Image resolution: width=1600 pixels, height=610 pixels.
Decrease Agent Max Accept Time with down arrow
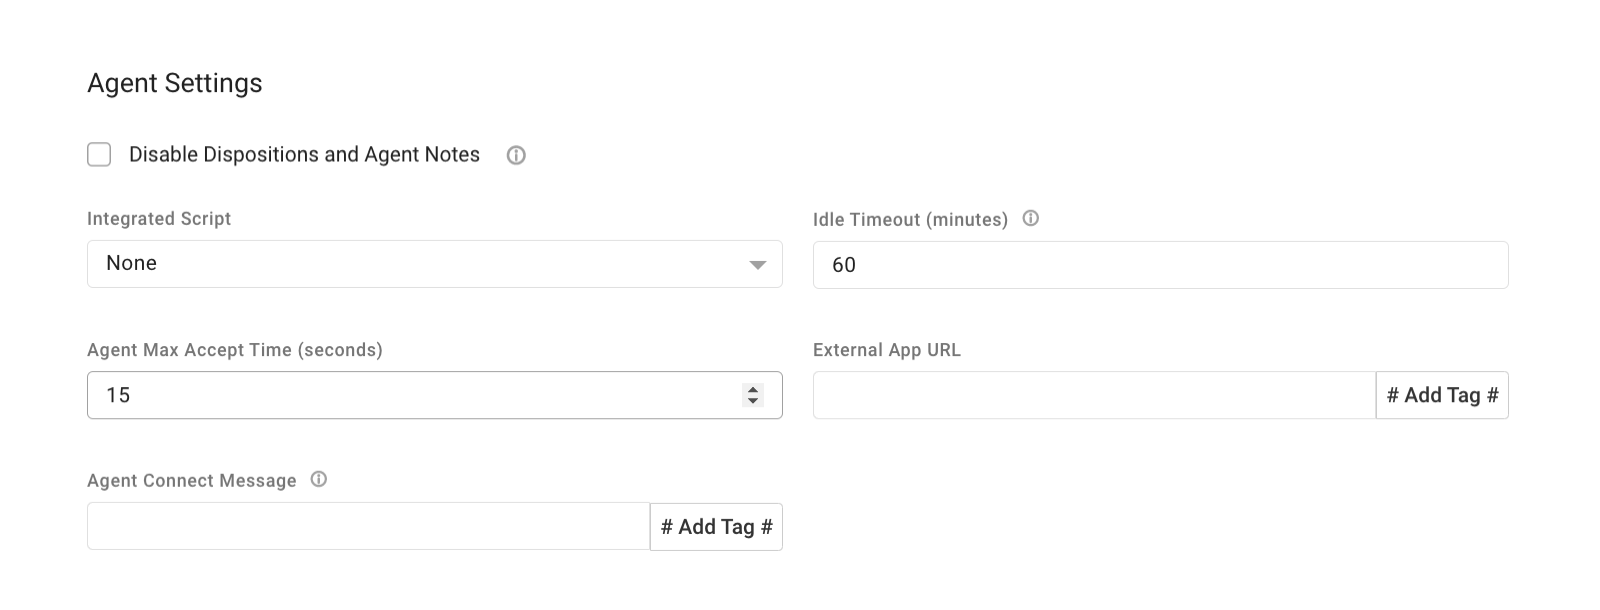coord(753,401)
